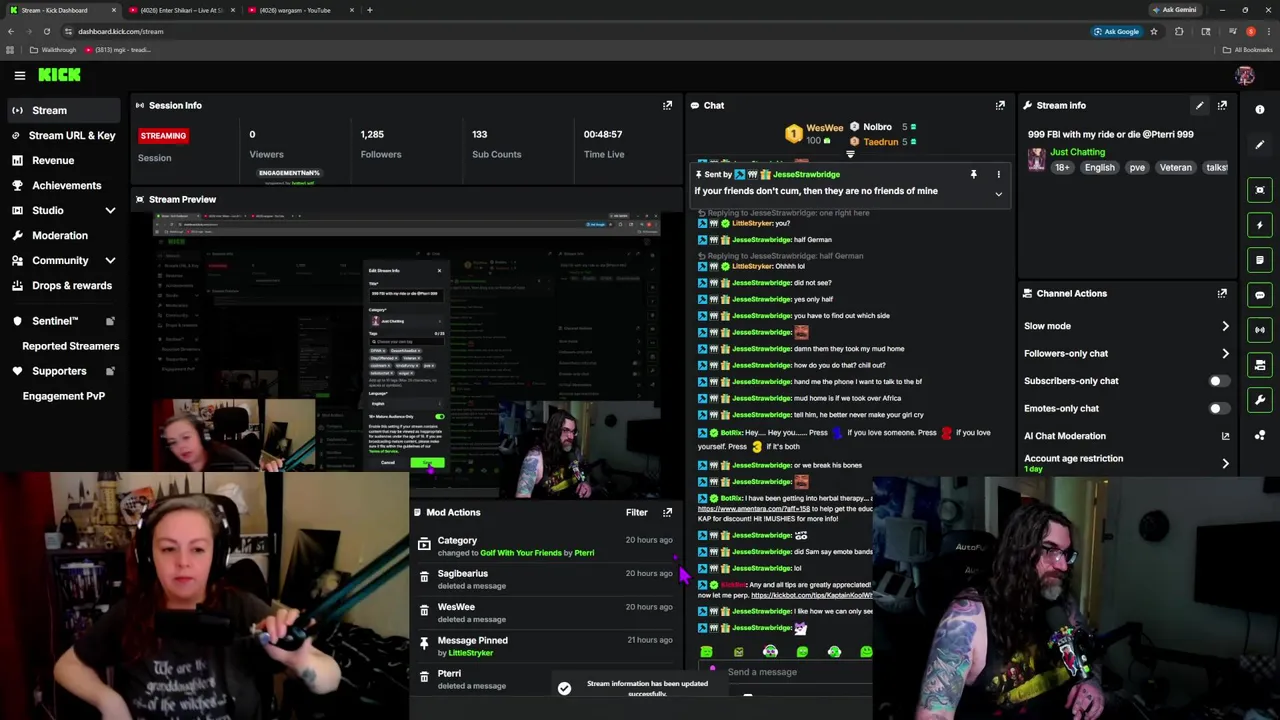Pop out the Session Info panel
Screen dimensions: 1280x720
667,105
